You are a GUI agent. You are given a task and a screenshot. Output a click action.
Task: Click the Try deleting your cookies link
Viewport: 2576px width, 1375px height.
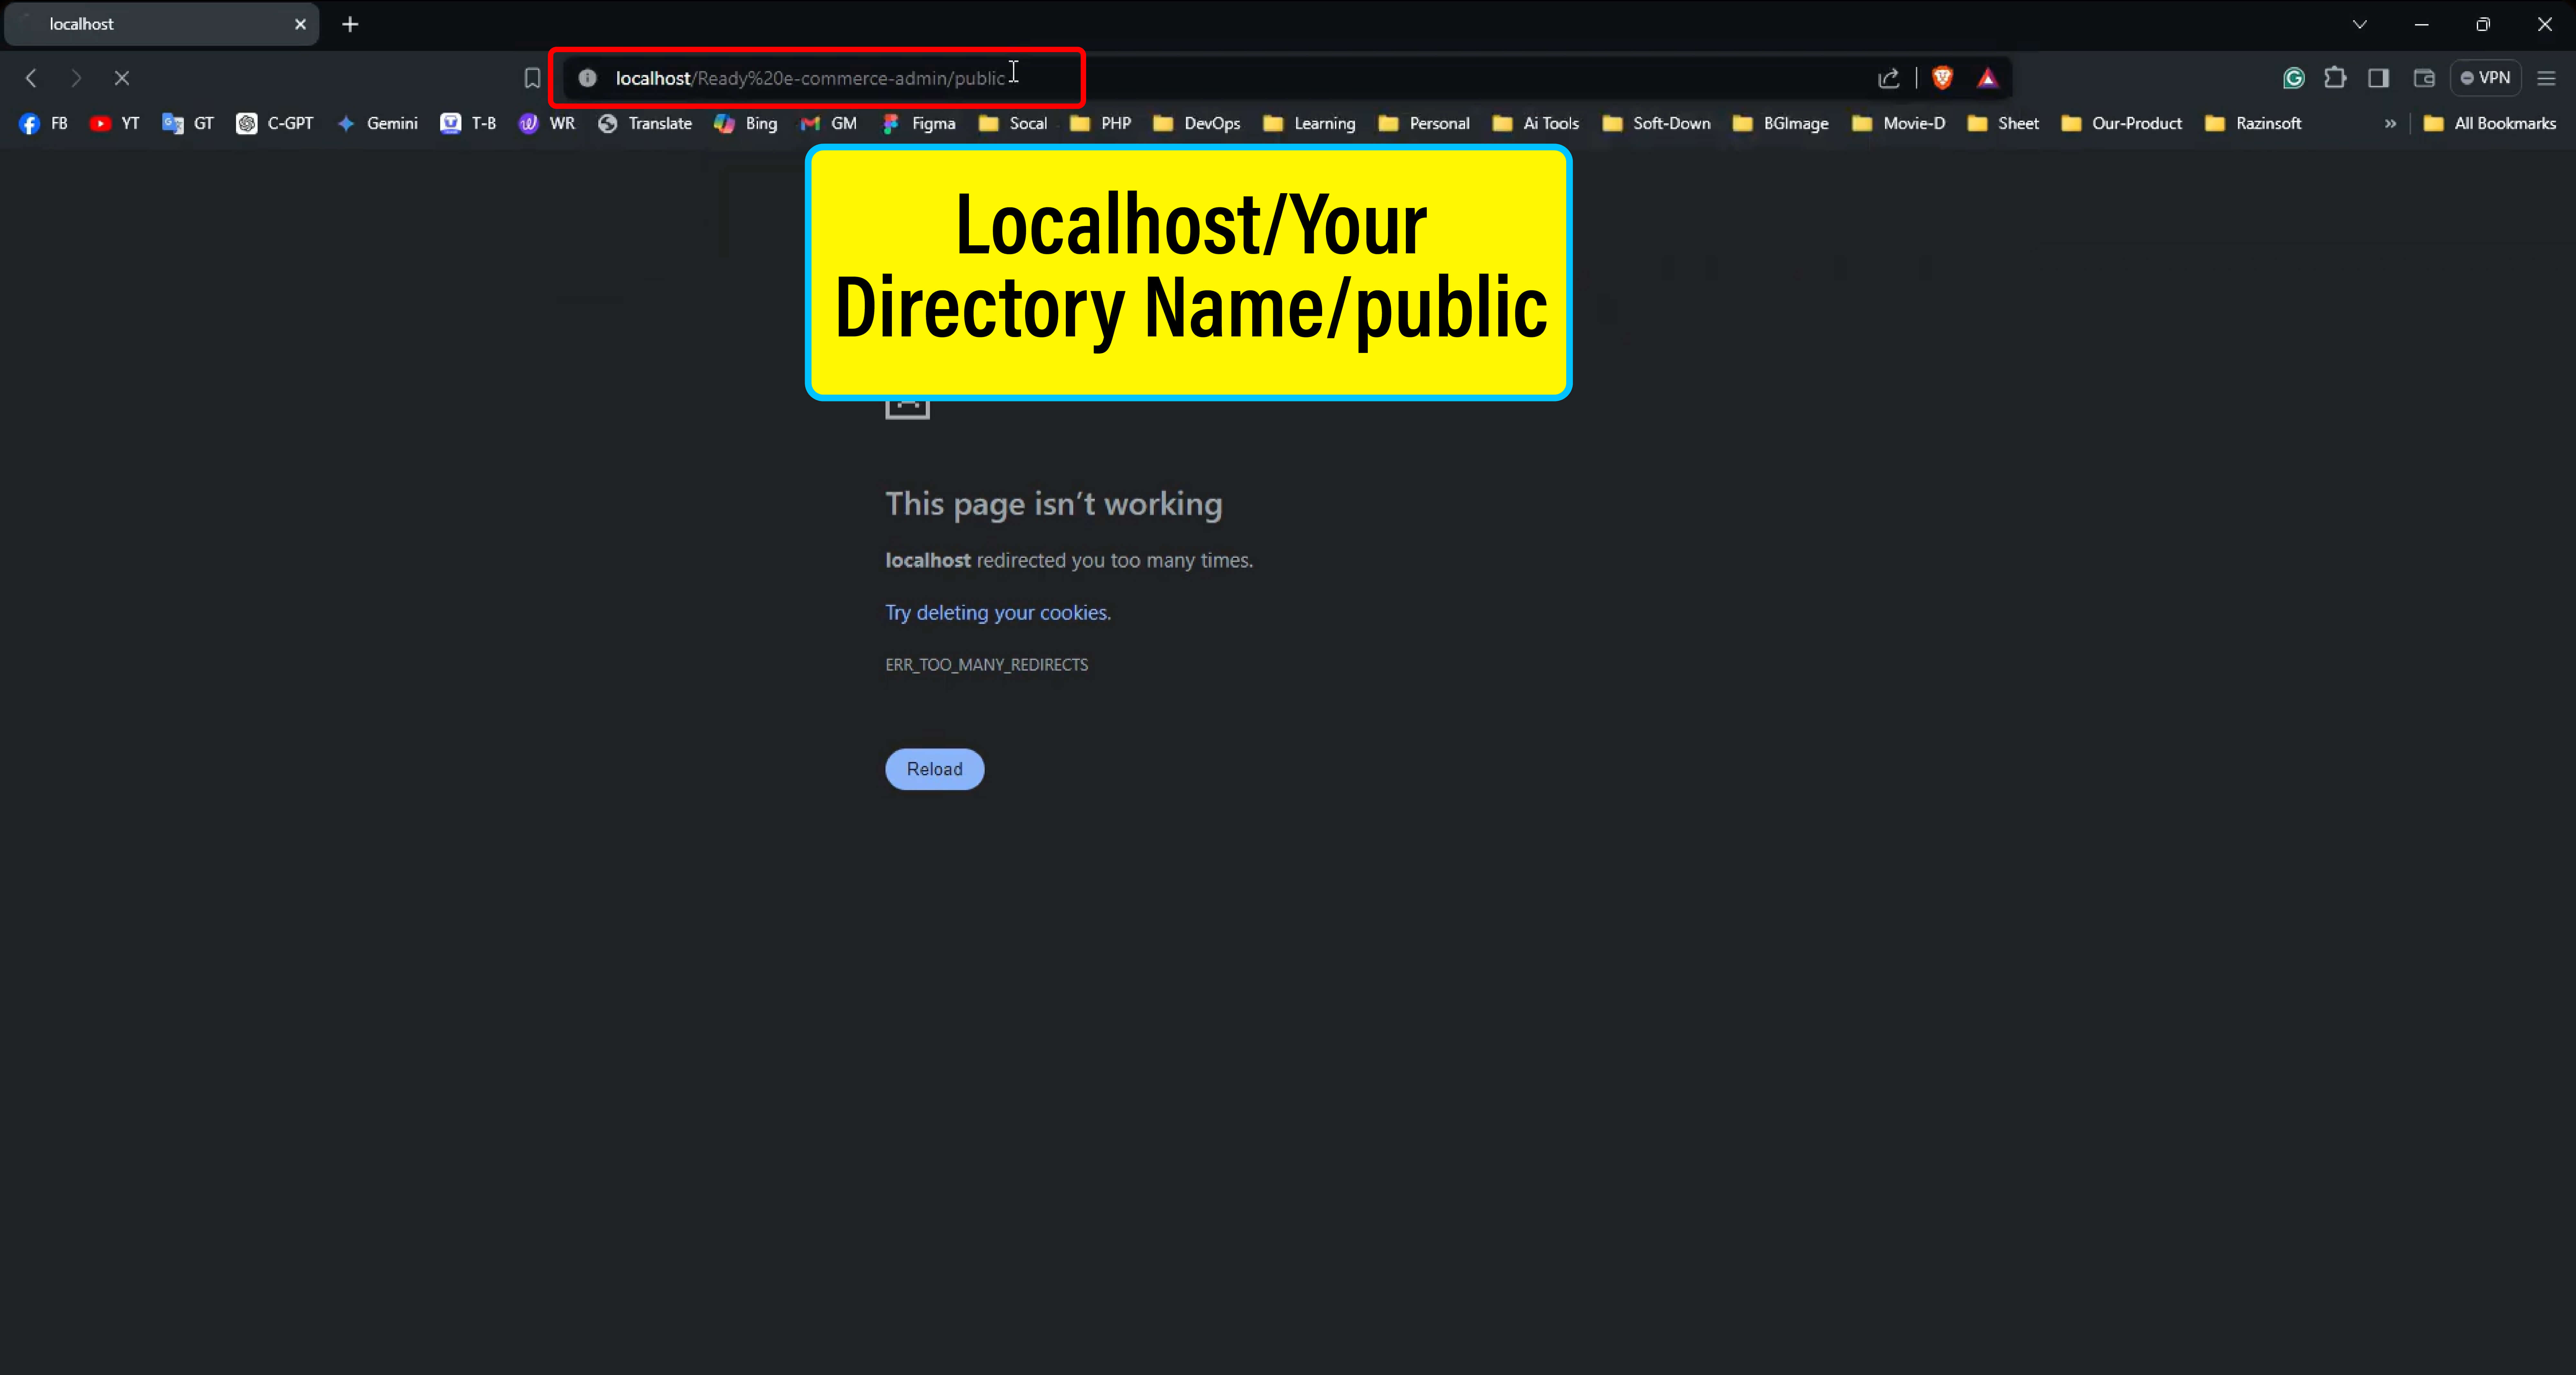[997, 610]
